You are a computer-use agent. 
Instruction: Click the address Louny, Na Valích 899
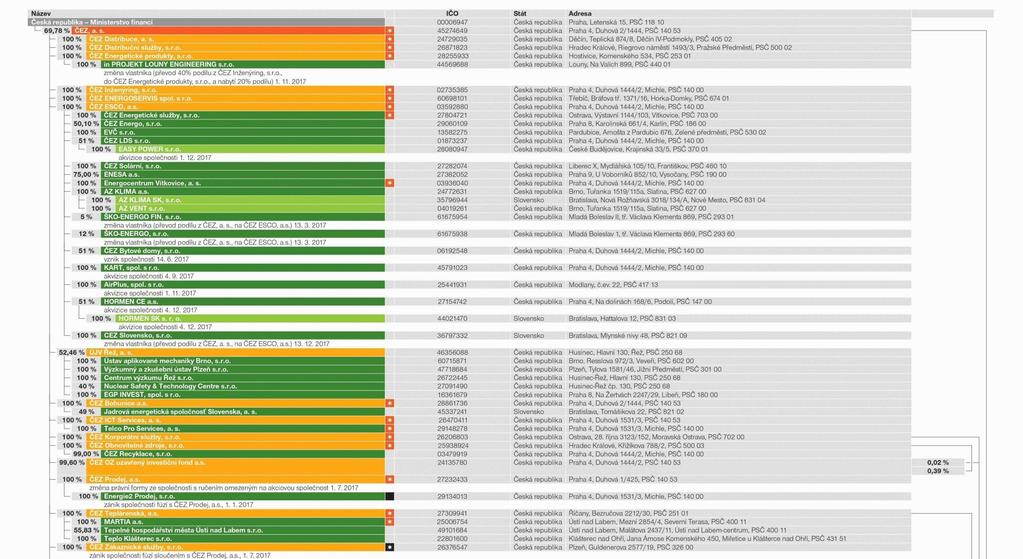pos(619,65)
